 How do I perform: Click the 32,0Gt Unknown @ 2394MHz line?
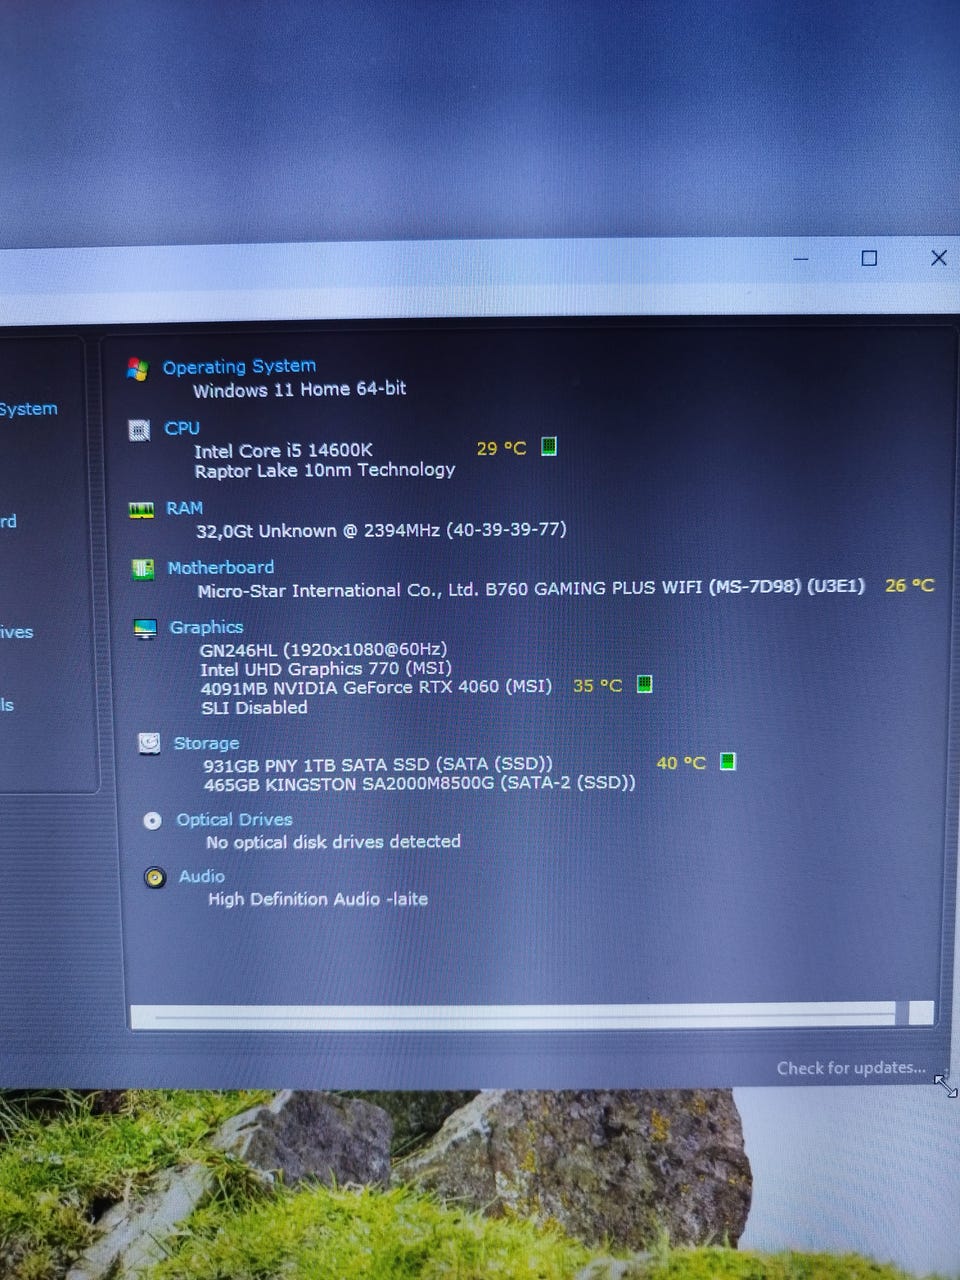click(381, 530)
